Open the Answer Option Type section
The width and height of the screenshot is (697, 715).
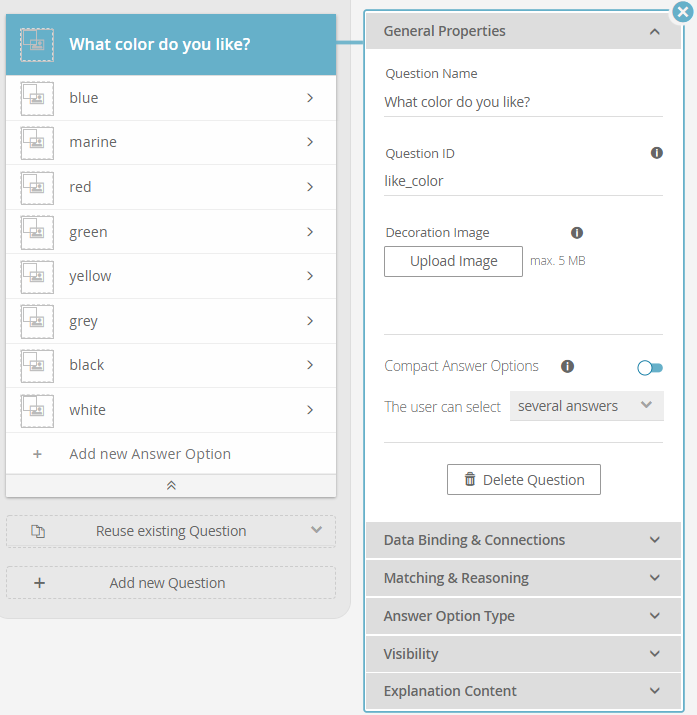(x=523, y=616)
